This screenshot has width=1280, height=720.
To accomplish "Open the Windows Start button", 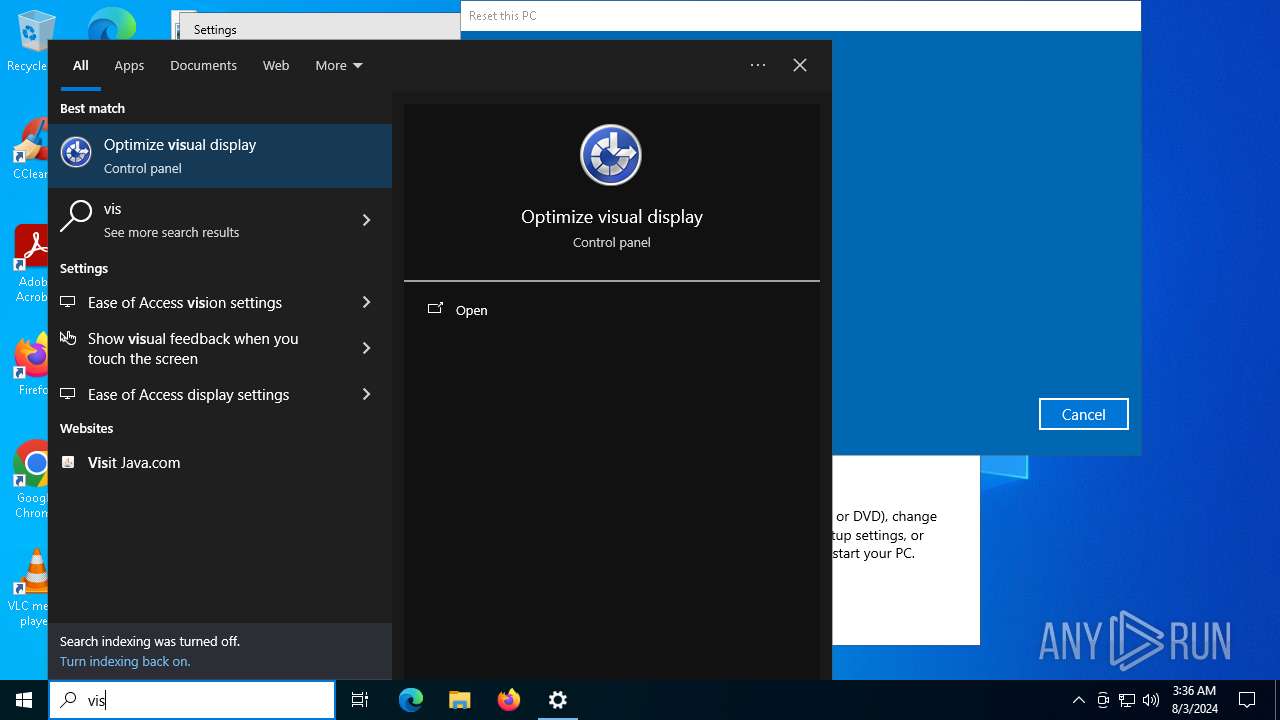I will coord(24,700).
